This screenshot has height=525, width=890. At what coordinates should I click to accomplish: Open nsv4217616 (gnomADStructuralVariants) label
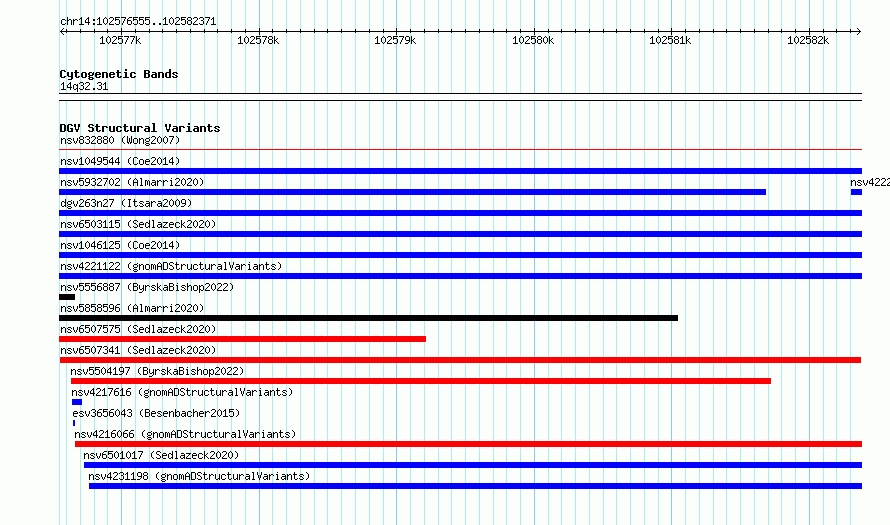click(x=182, y=392)
